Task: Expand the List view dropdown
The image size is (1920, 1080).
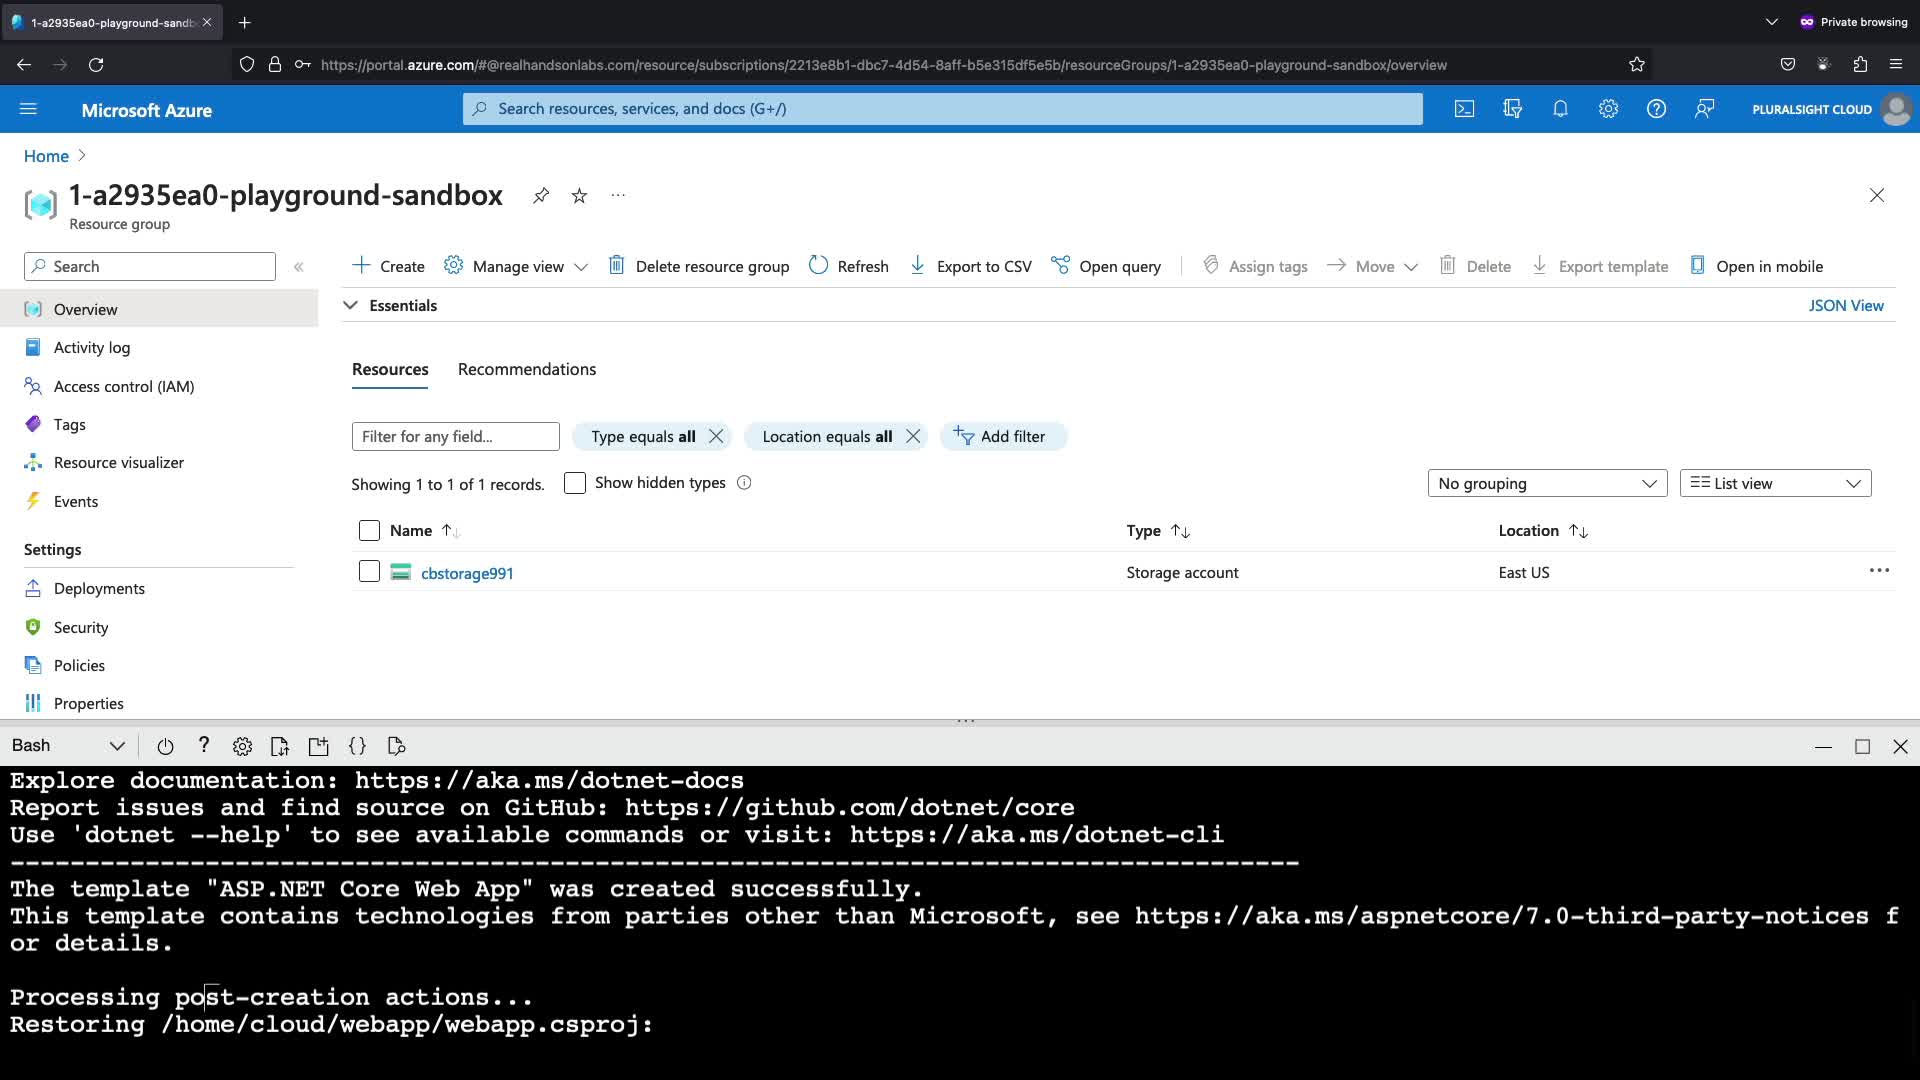Action: point(1775,483)
